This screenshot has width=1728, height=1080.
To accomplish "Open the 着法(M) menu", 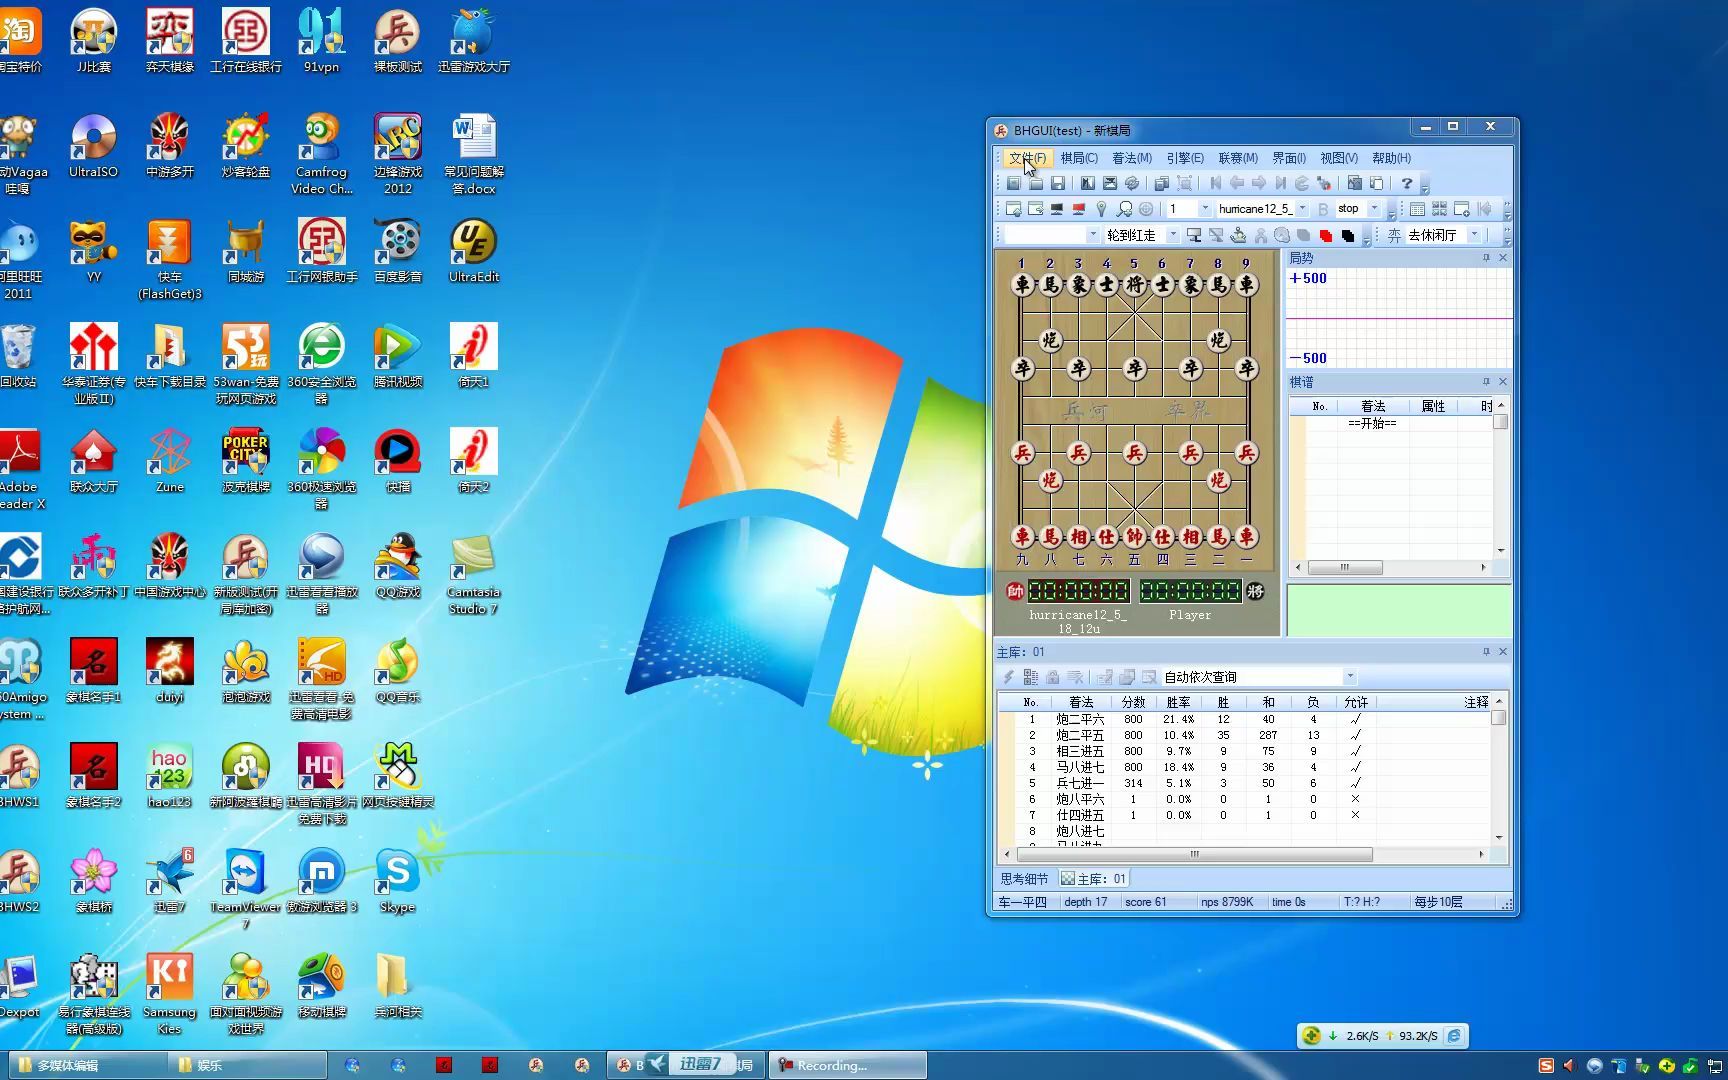I will [x=1132, y=158].
